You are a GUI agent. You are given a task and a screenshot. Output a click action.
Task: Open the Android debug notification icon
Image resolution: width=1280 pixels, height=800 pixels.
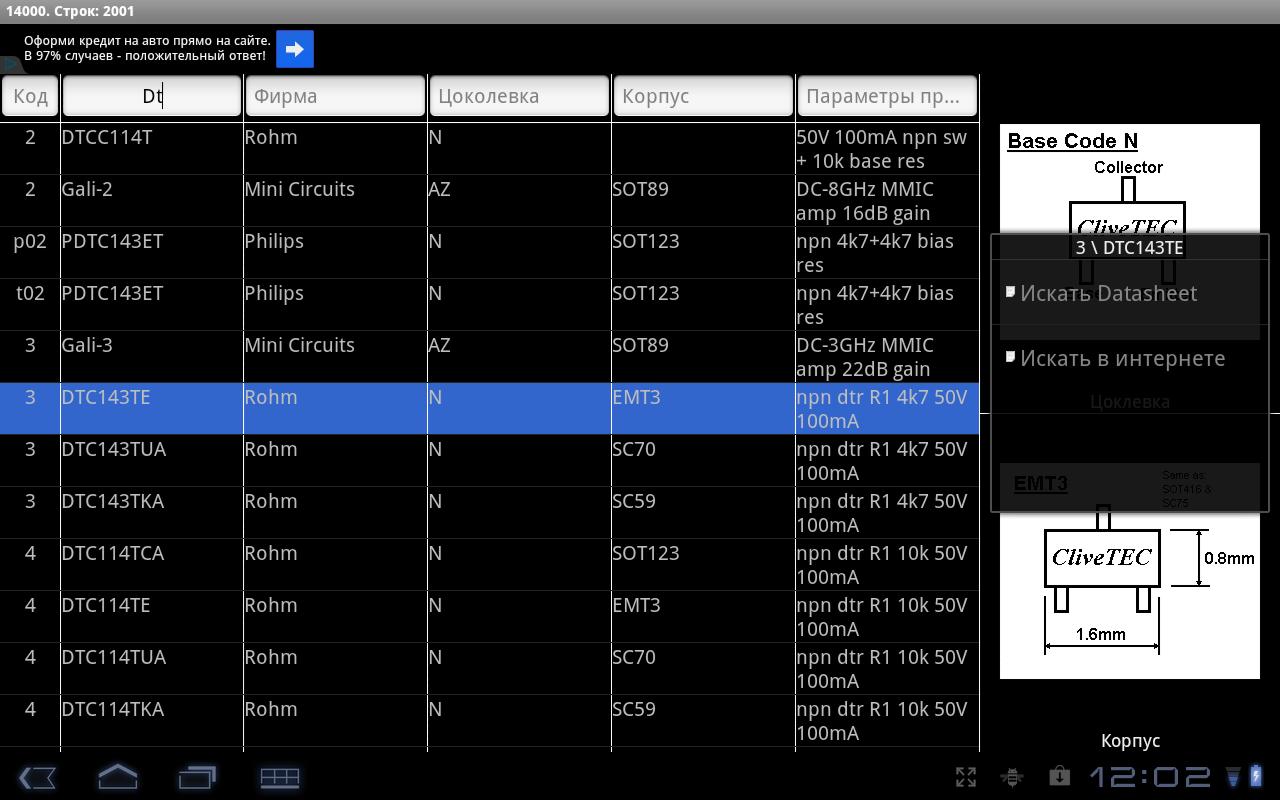1012,777
